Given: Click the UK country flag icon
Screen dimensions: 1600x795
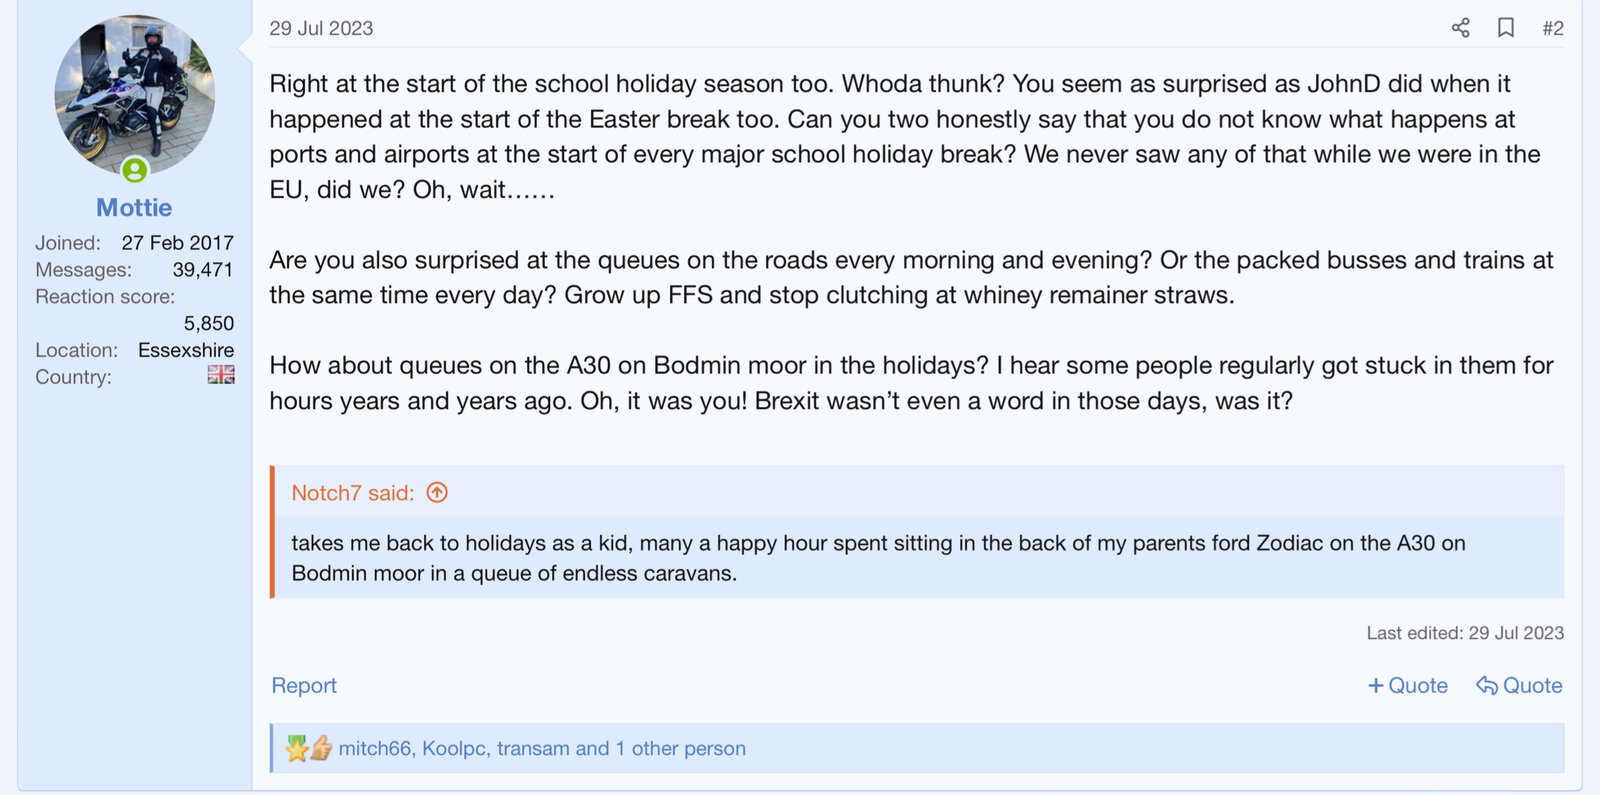Looking at the screenshot, I should click(221, 375).
